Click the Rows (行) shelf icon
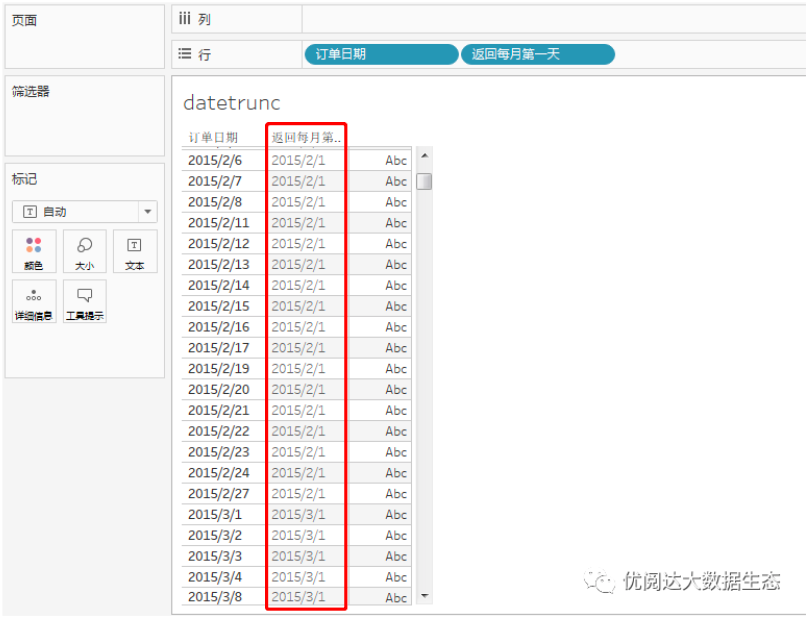Image resolution: width=810 pixels, height=620 pixels. point(185,54)
